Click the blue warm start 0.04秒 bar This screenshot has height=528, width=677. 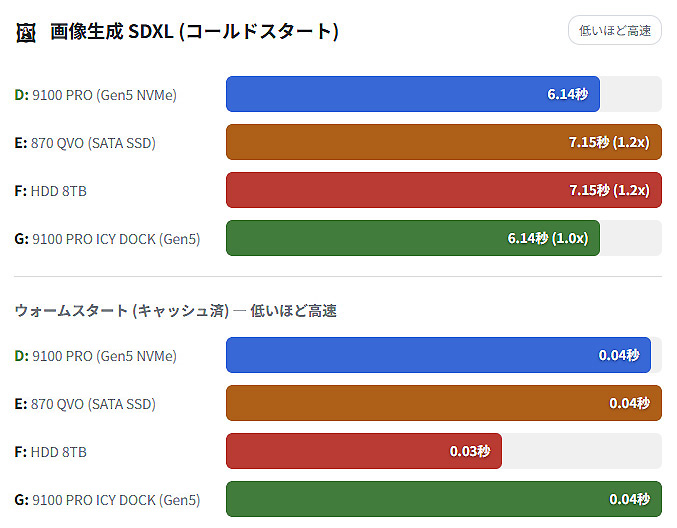(x=438, y=355)
